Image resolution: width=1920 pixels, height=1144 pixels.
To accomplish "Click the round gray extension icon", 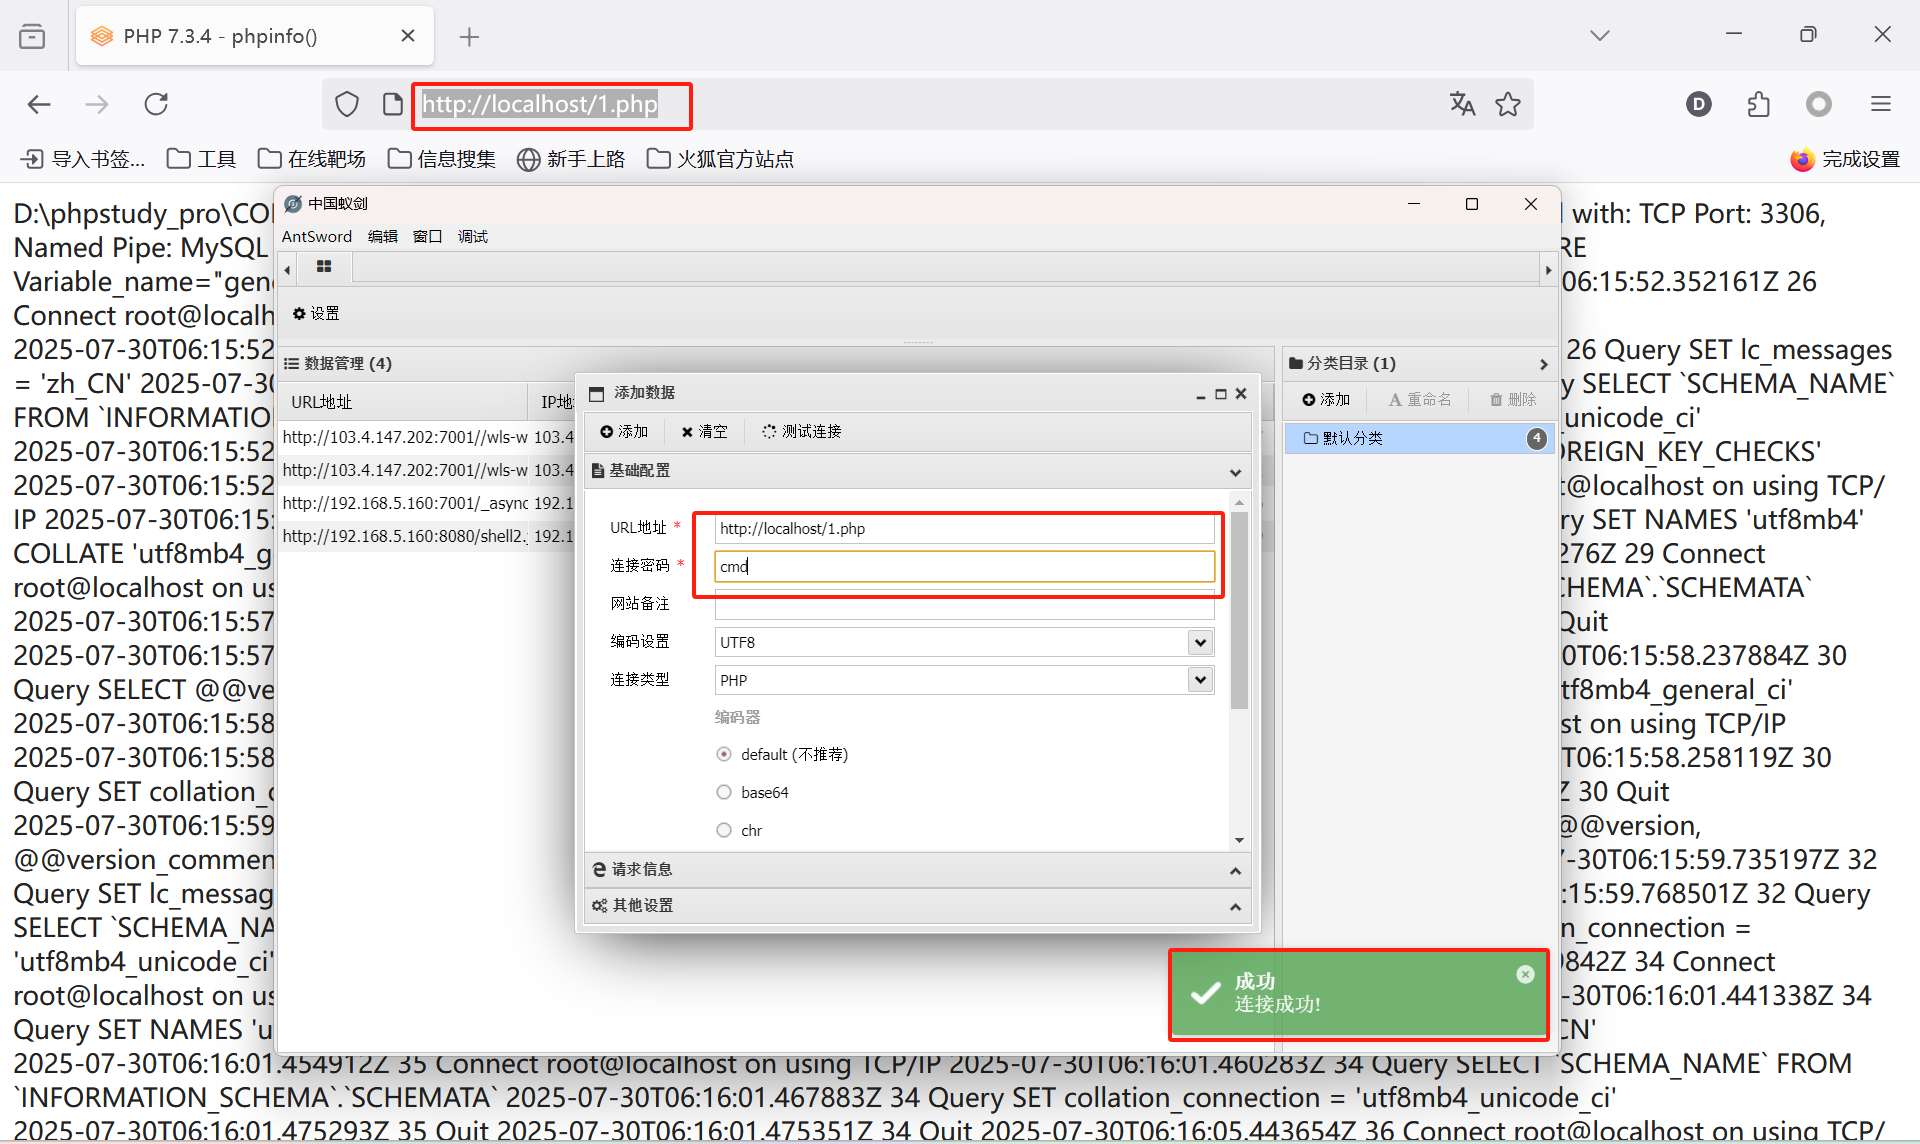I will 1819,104.
